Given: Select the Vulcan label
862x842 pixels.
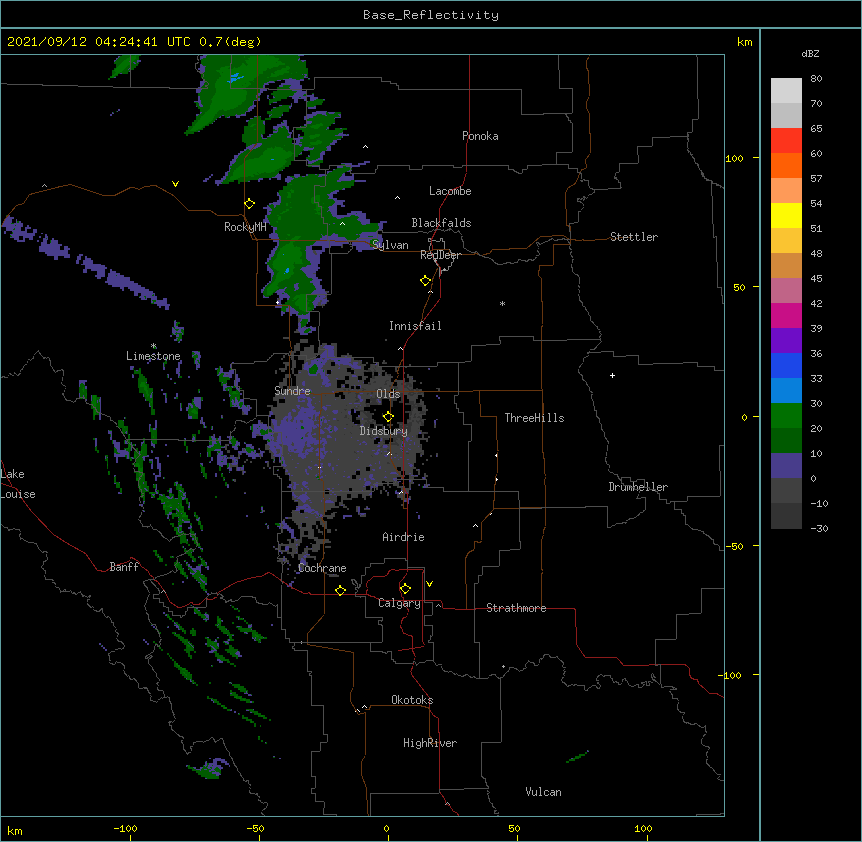Looking at the screenshot, I should (543, 792).
